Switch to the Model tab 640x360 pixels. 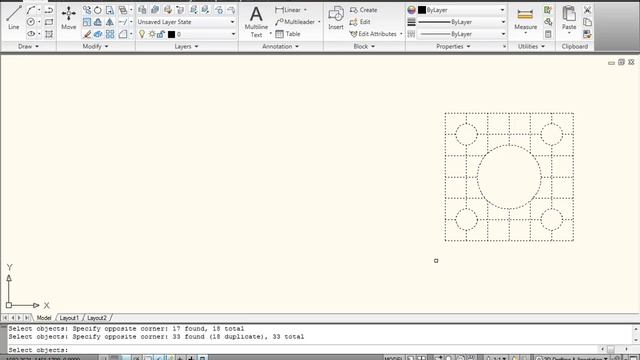(44, 318)
